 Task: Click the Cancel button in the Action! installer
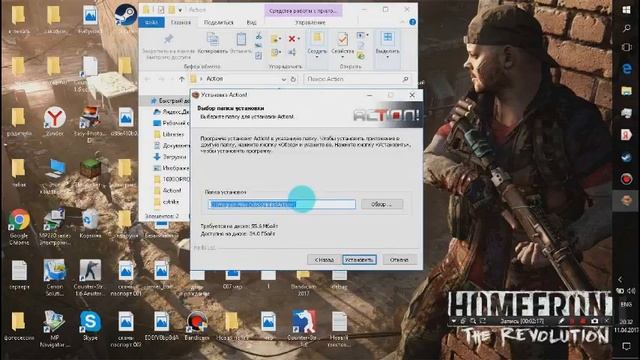point(399,260)
